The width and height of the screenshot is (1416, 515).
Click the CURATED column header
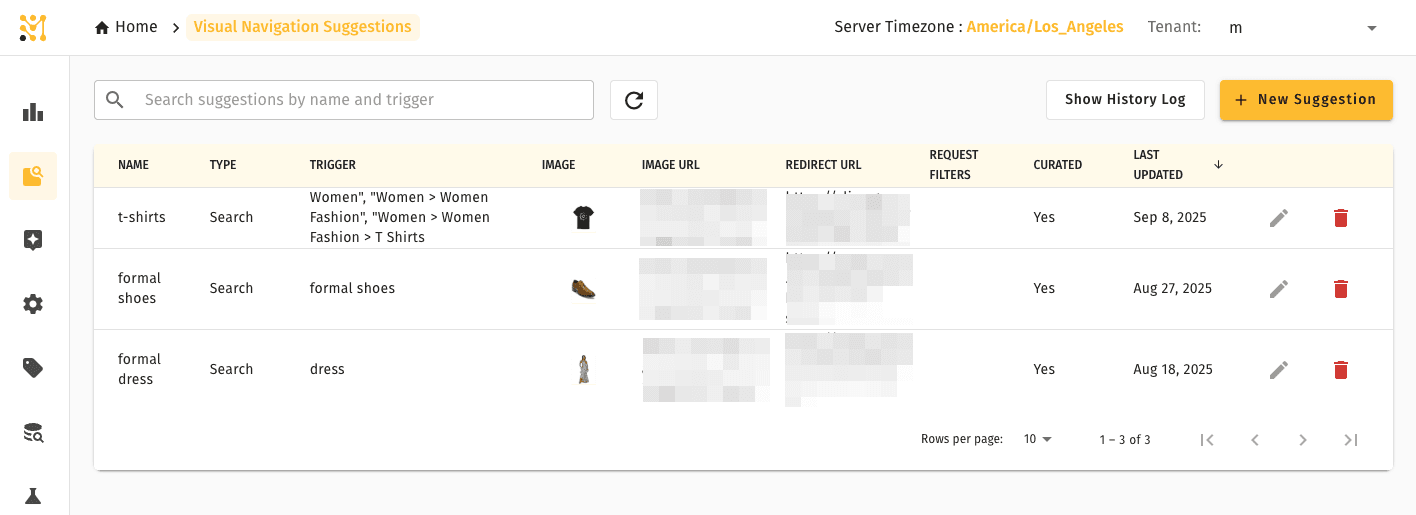(1058, 165)
